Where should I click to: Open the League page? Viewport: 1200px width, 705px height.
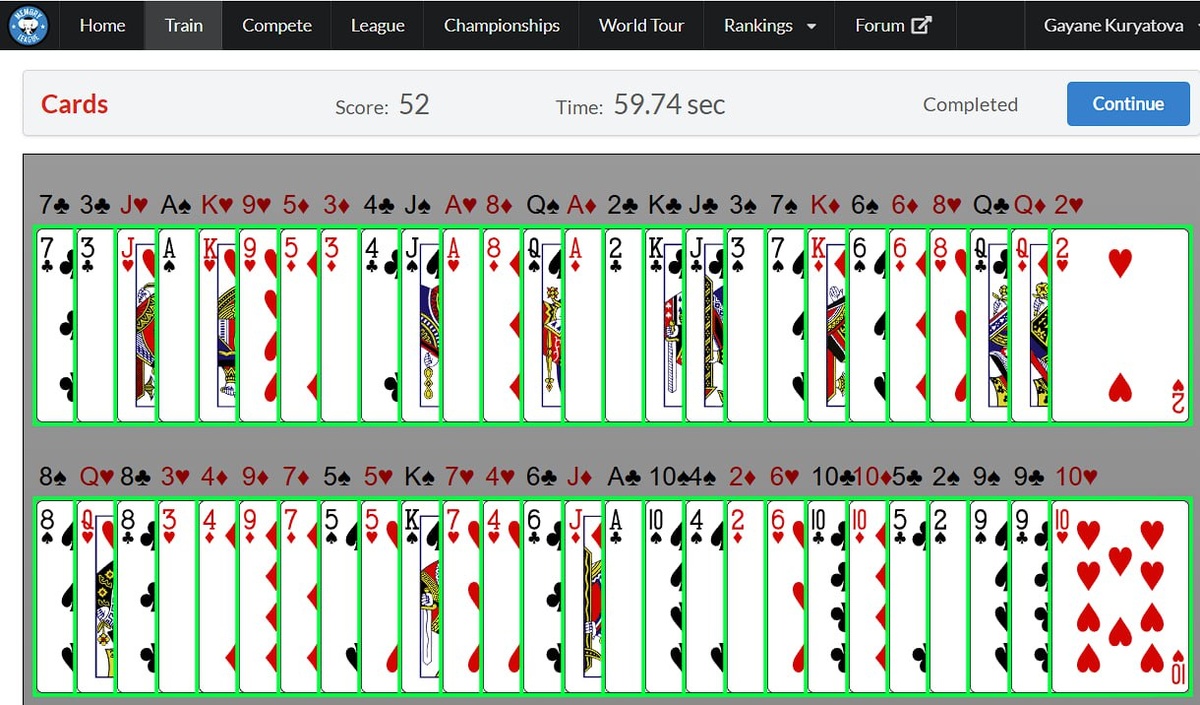pos(378,25)
